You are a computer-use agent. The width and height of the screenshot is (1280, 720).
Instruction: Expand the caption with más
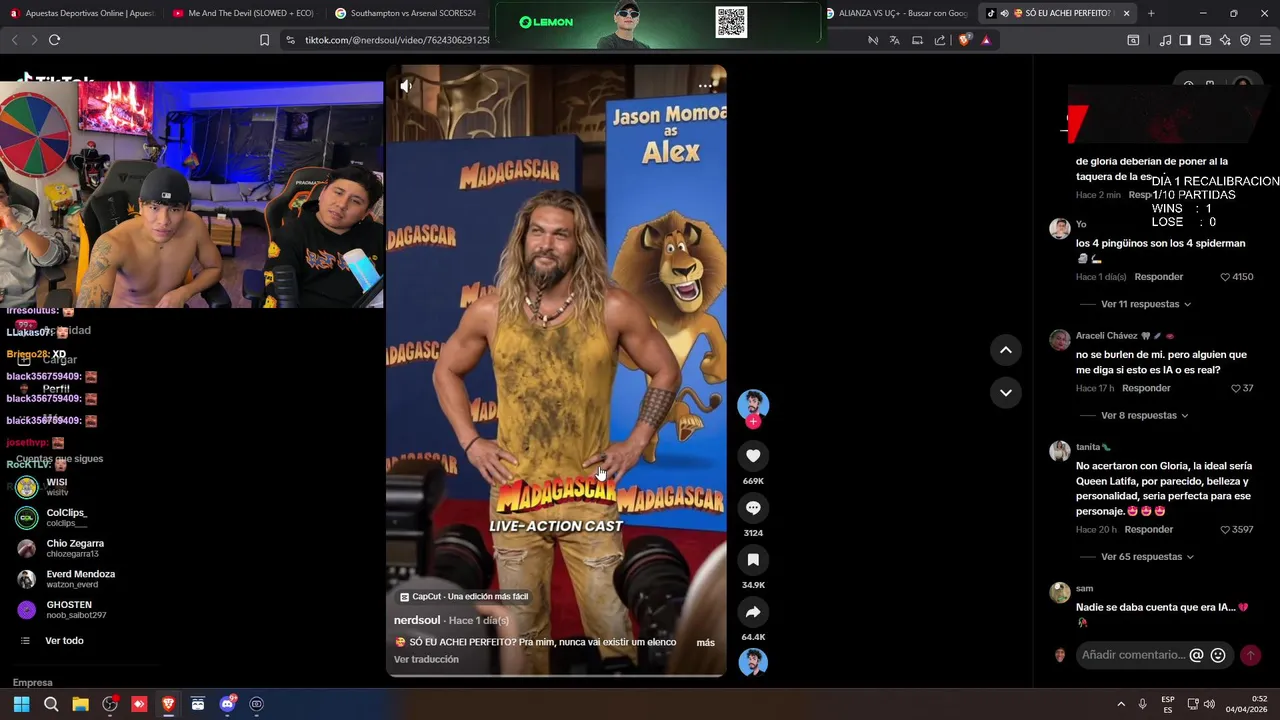[x=705, y=643]
